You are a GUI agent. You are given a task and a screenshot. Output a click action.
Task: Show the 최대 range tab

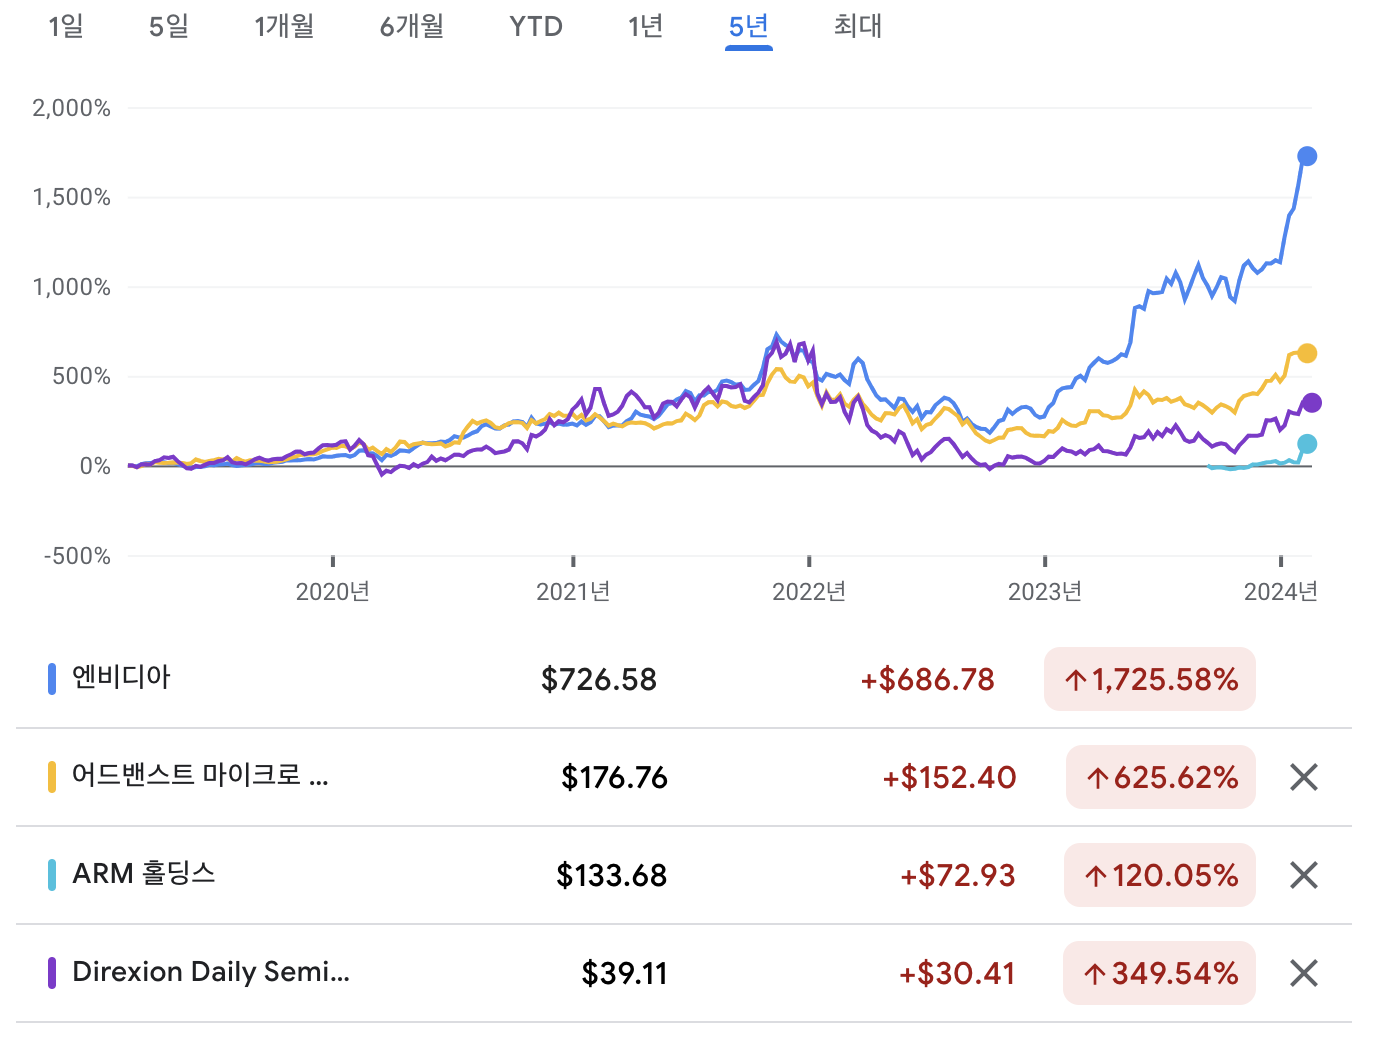coord(858,26)
